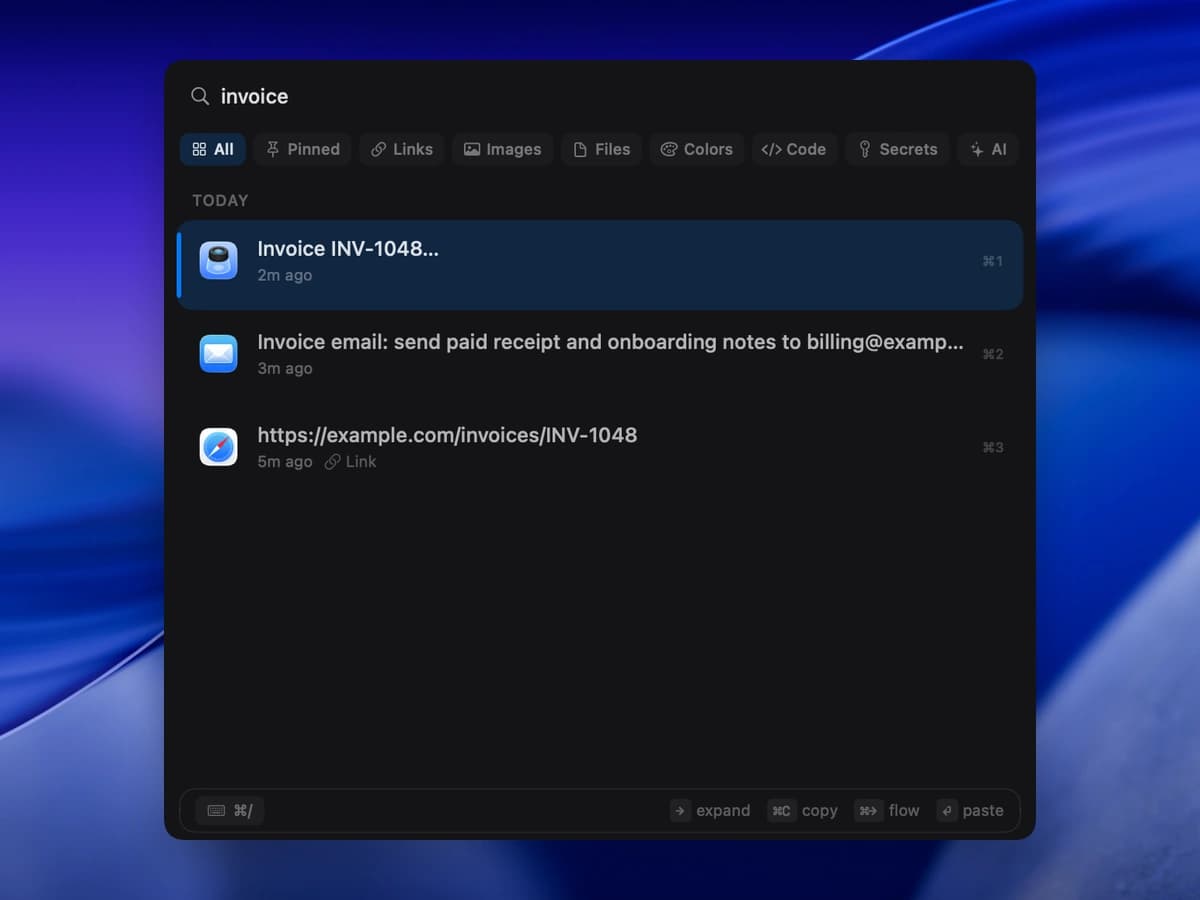Switch to the Code filter tab

(794, 149)
